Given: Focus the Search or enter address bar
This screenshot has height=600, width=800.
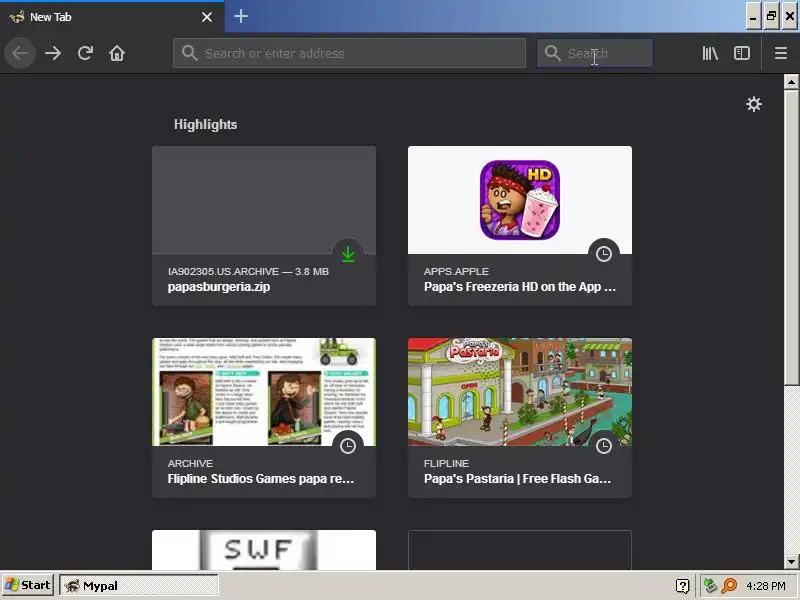Looking at the screenshot, I should (349, 53).
